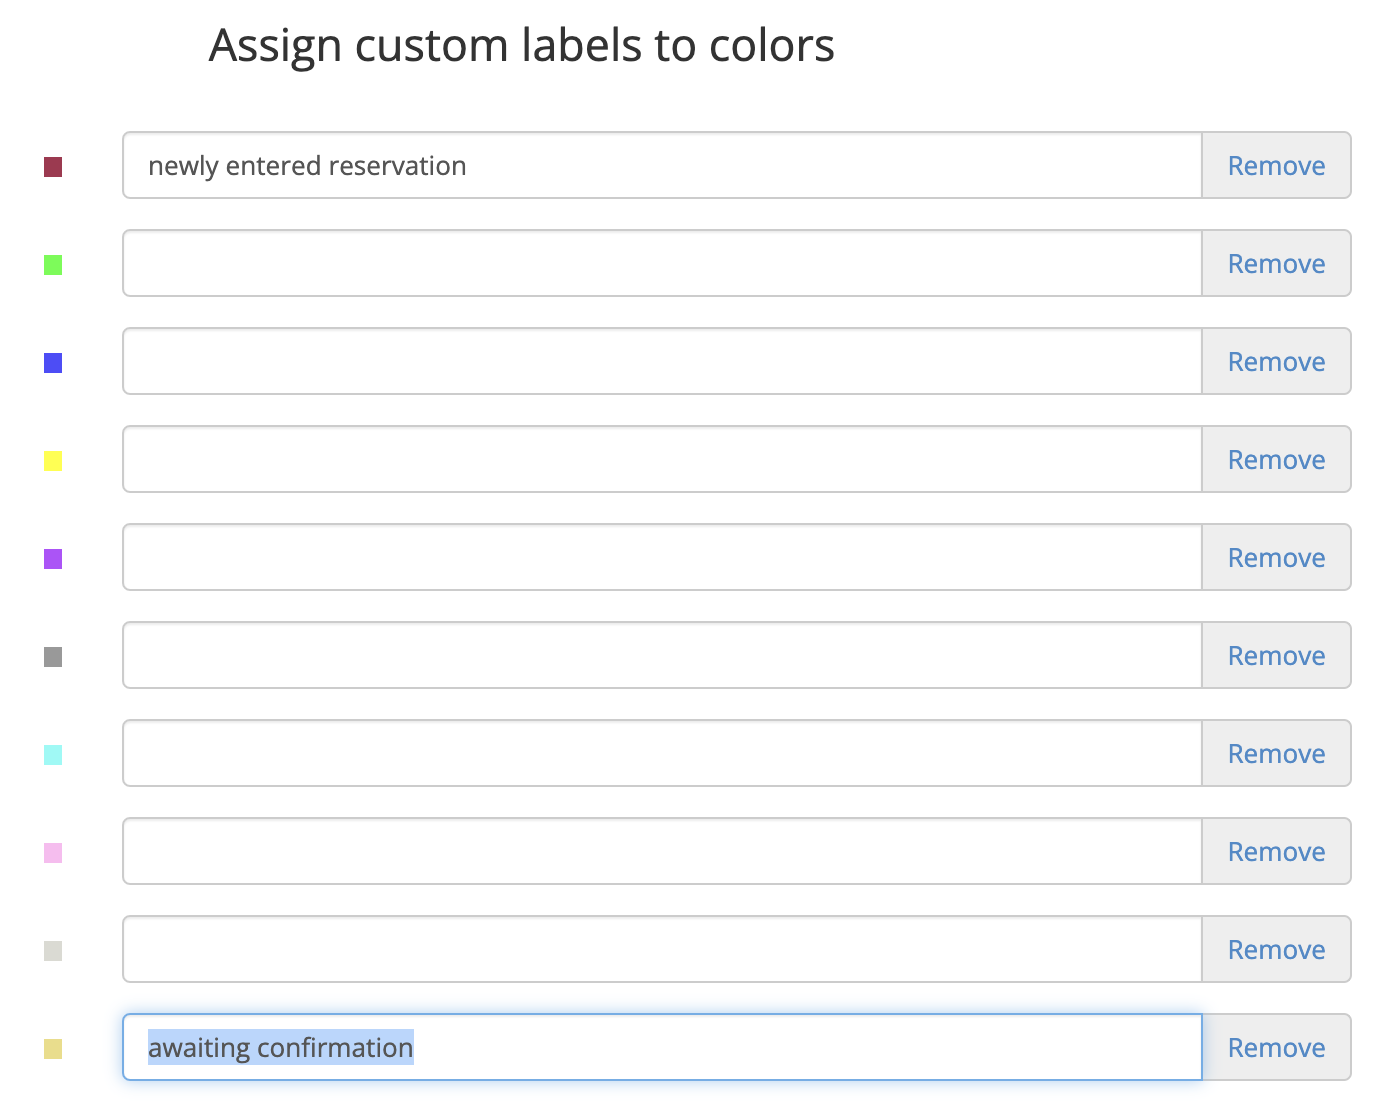Click the 'awaiting confirmation' label field
The width and height of the screenshot is (1382, 1104).
coord(661,1048)
